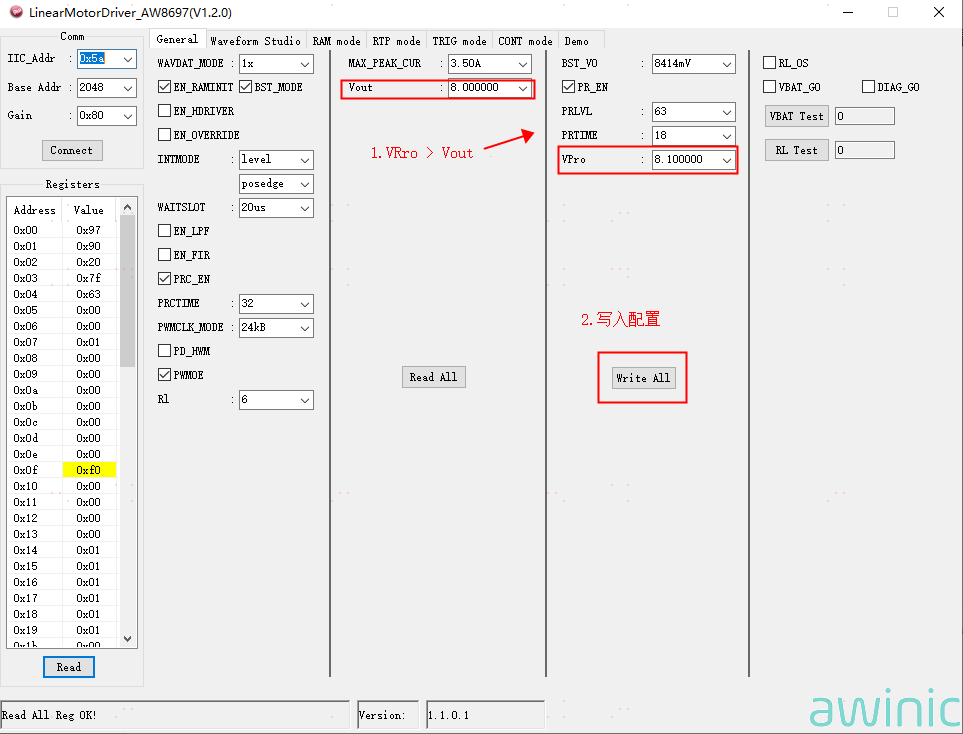Open the PRLVL dropdown
This screenshot has height=734, width=963.
[693, 112]
